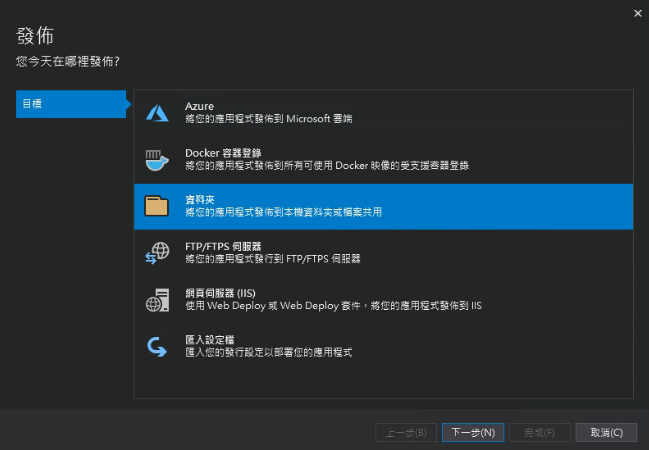
Task: Close the 發佈 dialog with the X
Action: click(638, 13)
